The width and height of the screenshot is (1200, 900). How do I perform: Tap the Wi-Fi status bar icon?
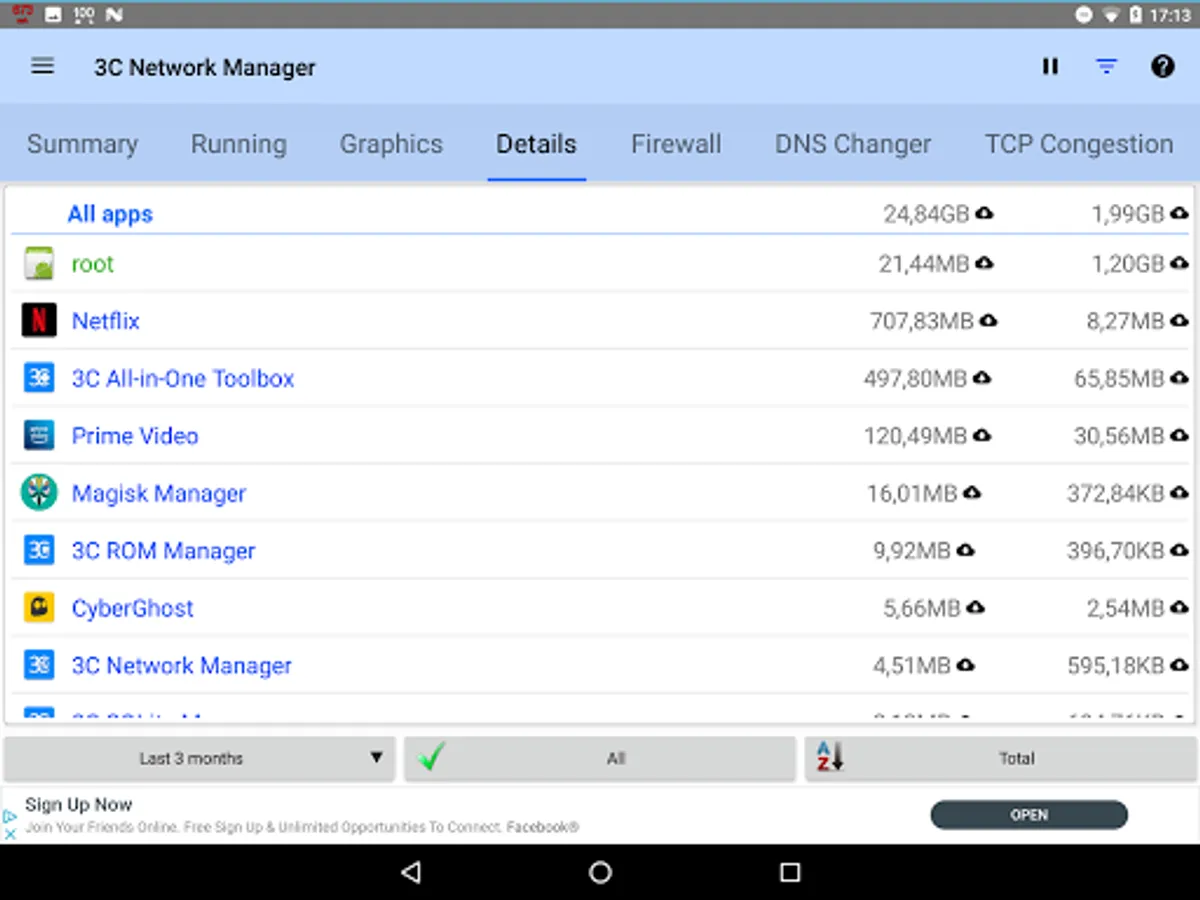(x=1111, y=15)
